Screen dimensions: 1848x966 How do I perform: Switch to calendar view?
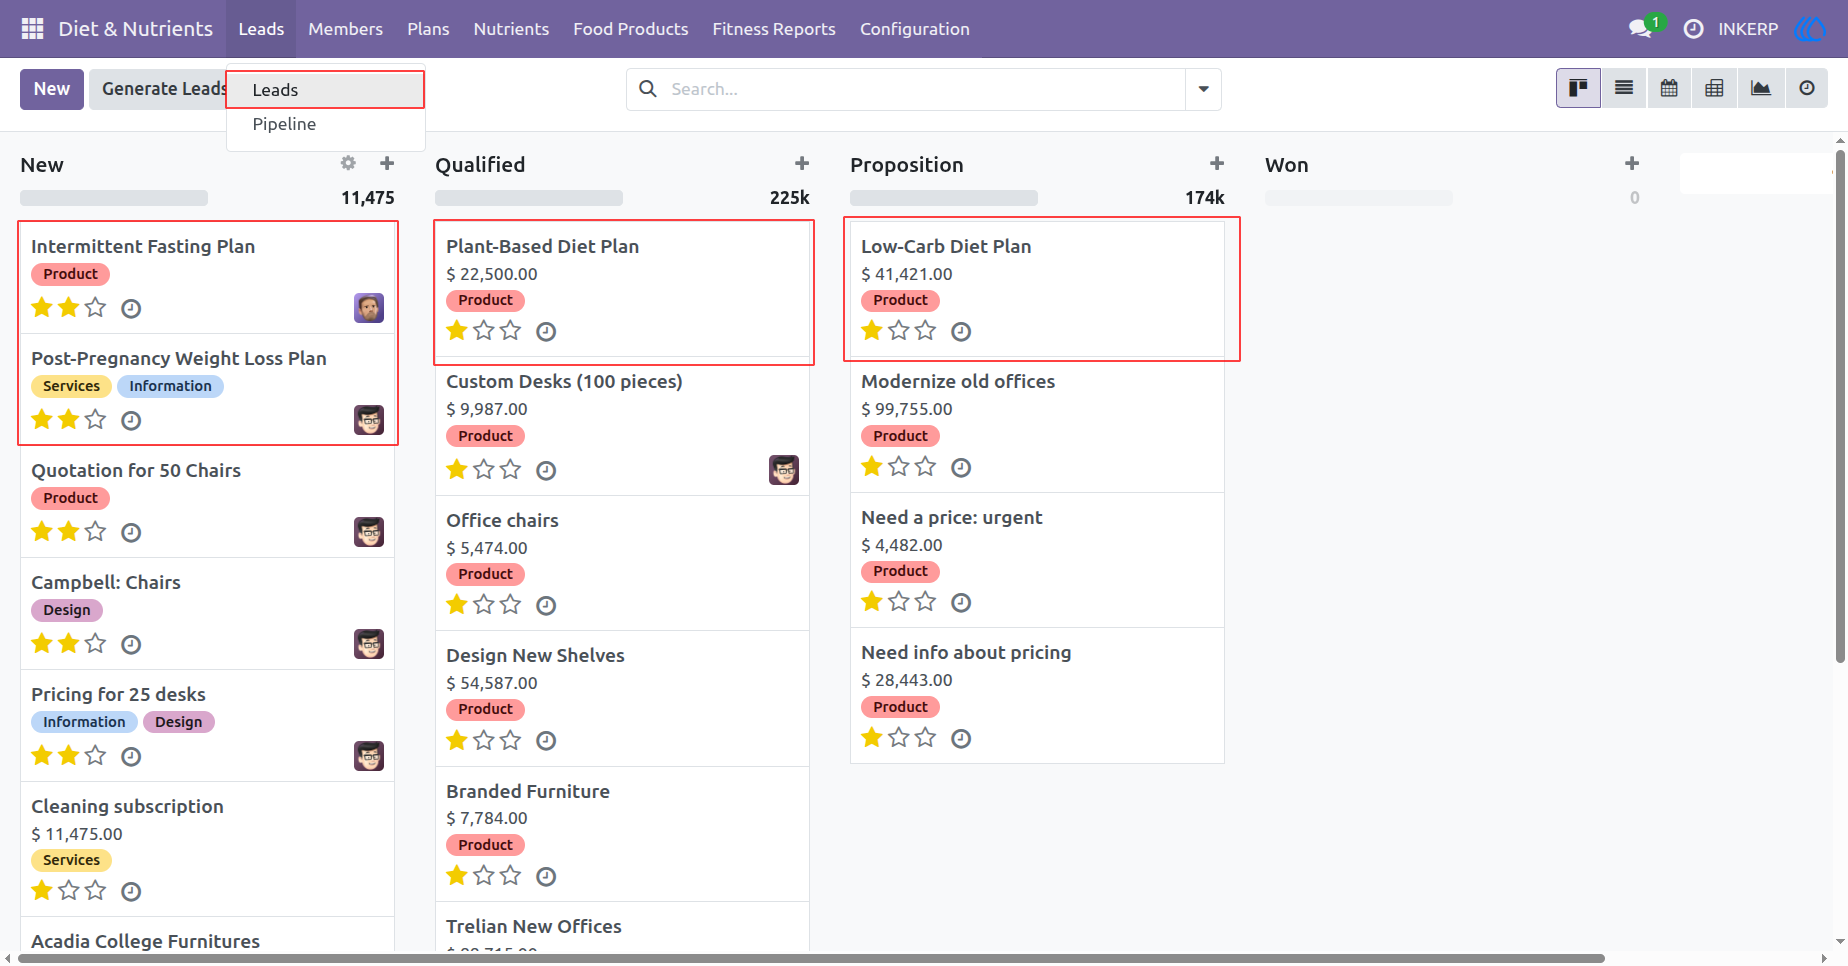pyautogui.click(x=1669, y=88)
